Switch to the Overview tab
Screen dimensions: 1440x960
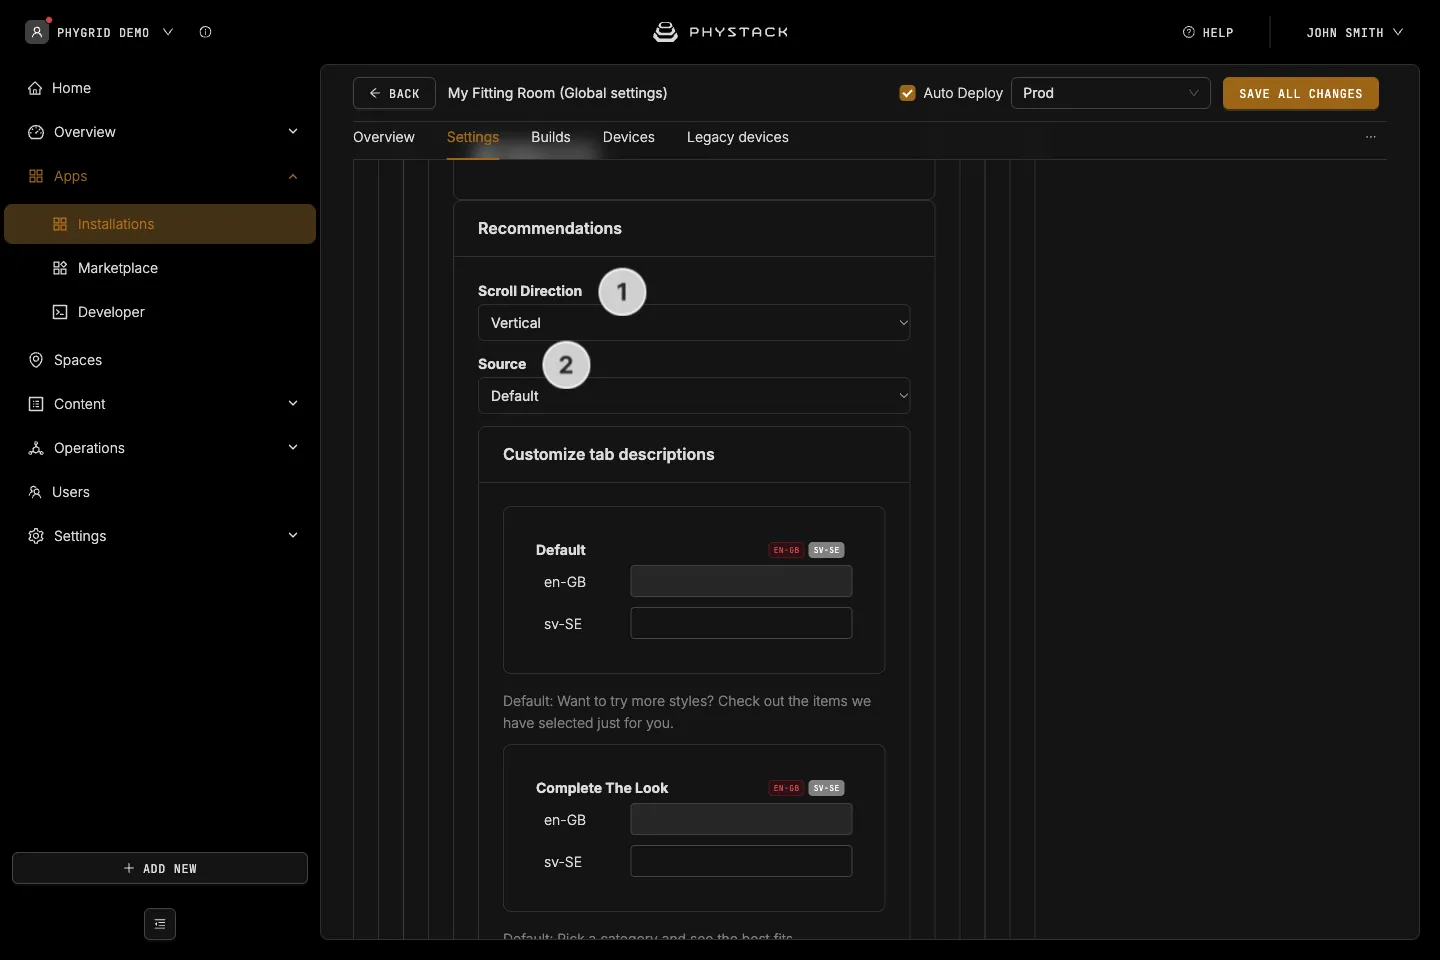[384, 137]
